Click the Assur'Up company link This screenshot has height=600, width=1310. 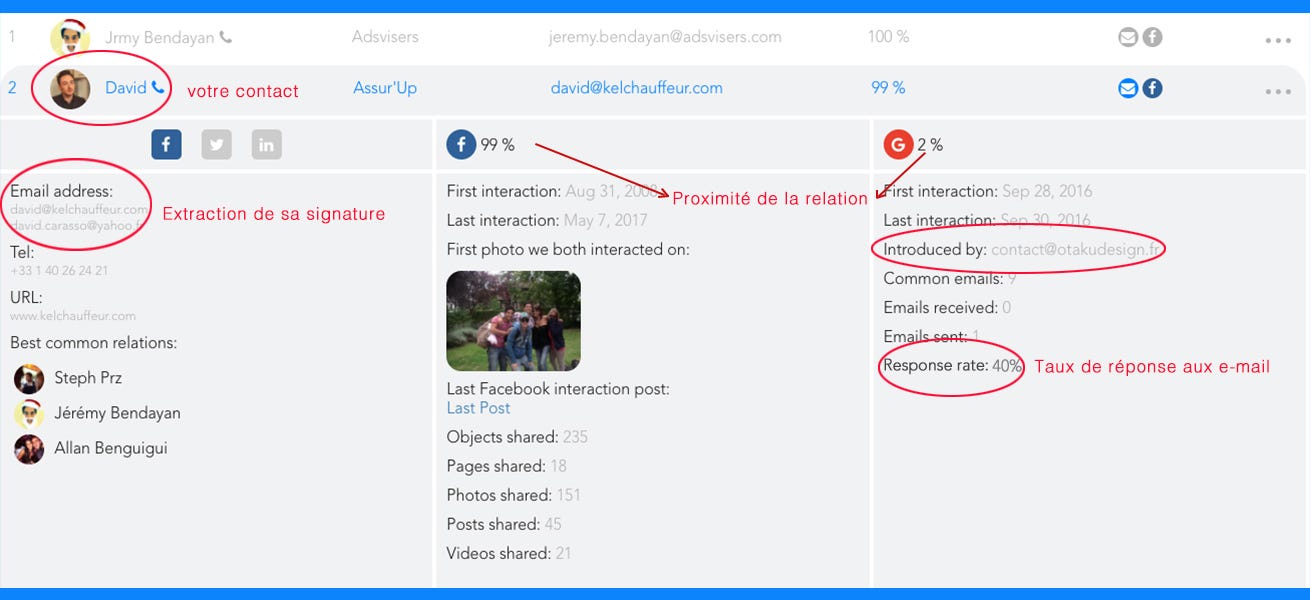point(385,88)
